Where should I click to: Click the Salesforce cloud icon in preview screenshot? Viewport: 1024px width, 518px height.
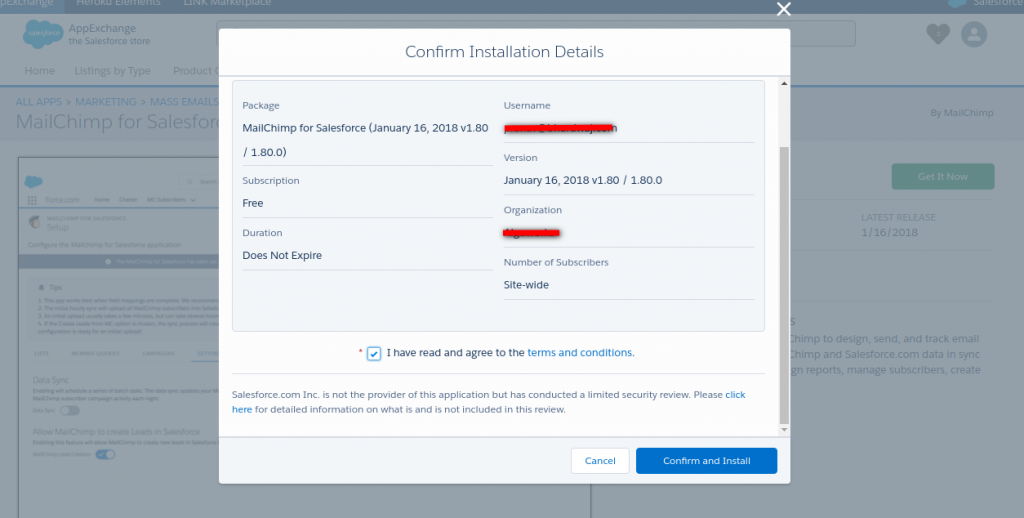pyautogui.click(x=33, y=182)
